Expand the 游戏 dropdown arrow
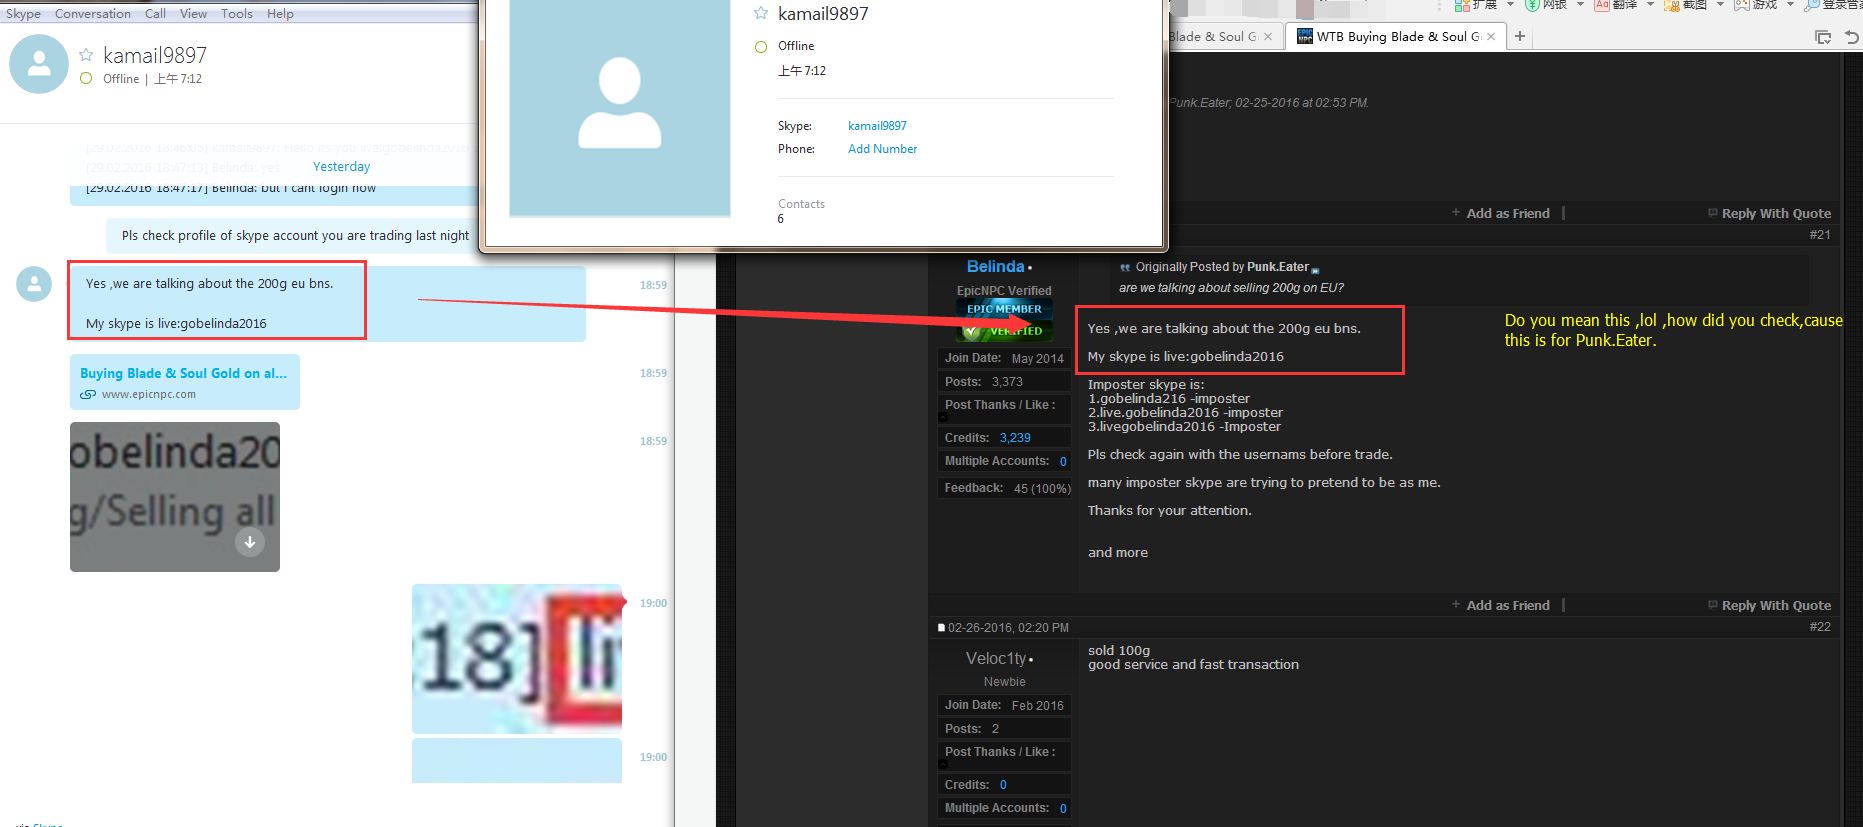The width and height of the screenshot is (1863, 827). click(x=1790, y=4)
